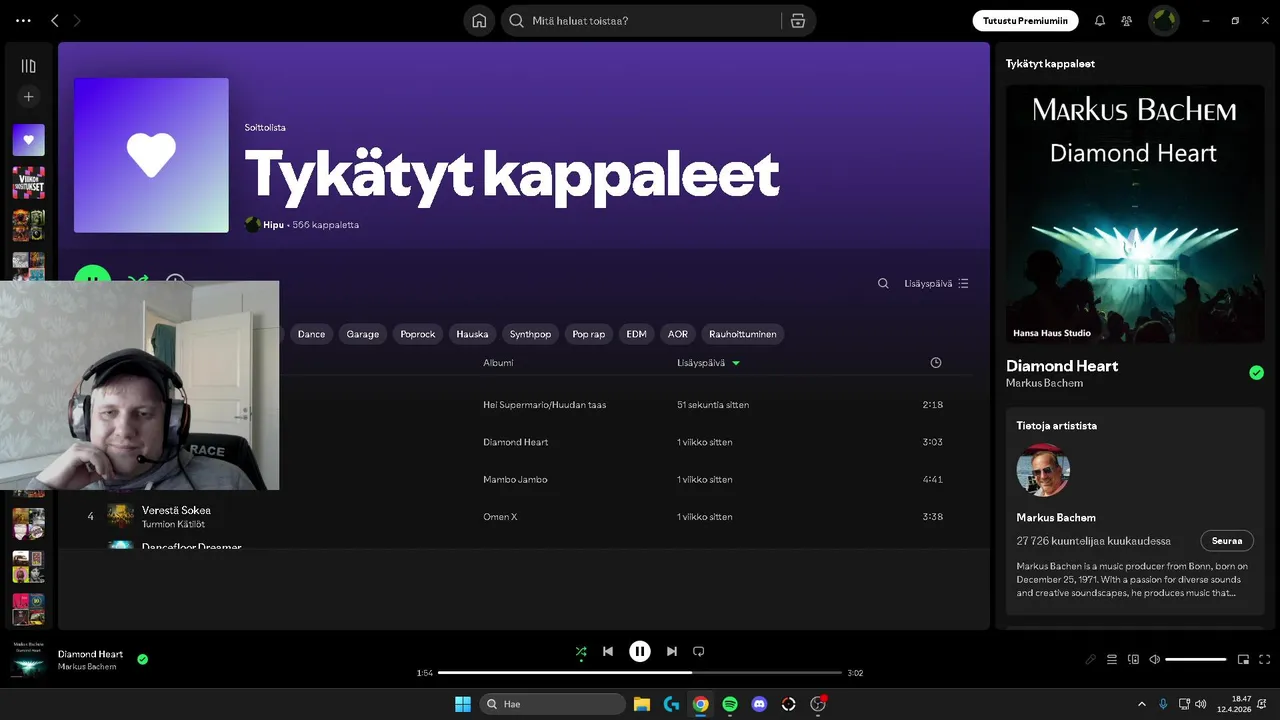Switch to full screen player
The height and width of the screenshot is (720, 1280).
pyautogui.click(x=1265, y=659)
